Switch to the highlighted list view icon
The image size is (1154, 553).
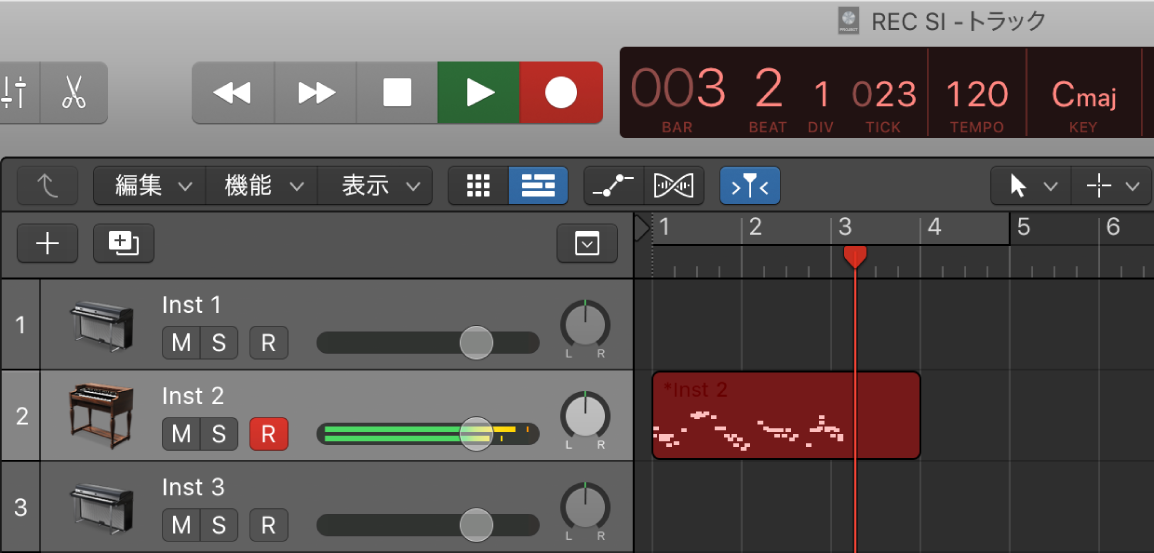pyautogui.click(x=538, y=186)
